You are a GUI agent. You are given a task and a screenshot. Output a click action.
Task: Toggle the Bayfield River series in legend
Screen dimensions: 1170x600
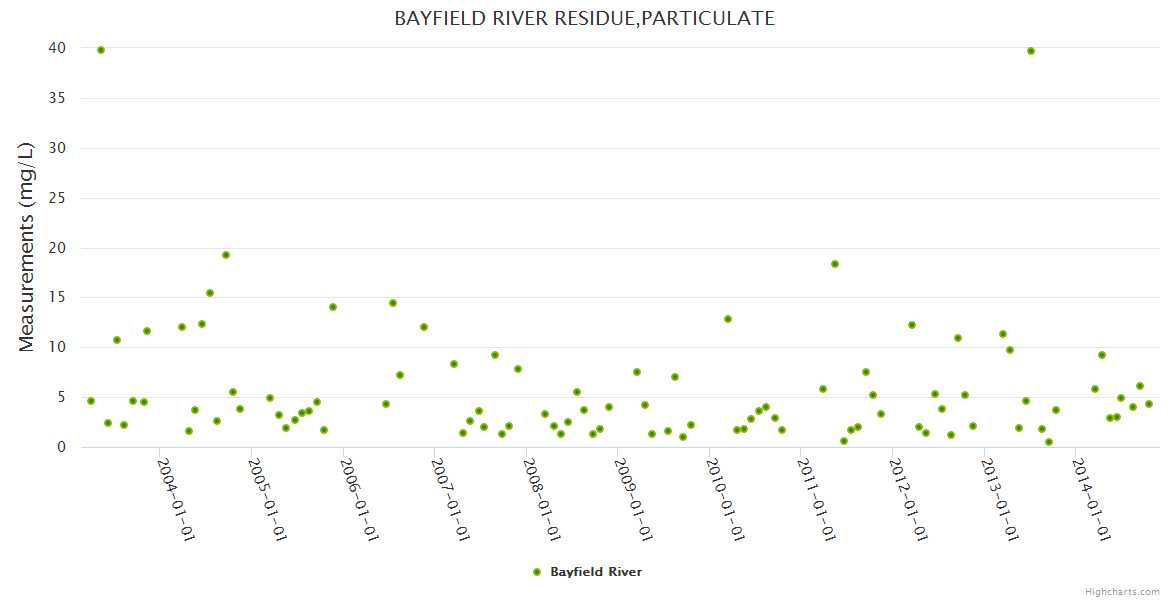[x=595, y=572]
